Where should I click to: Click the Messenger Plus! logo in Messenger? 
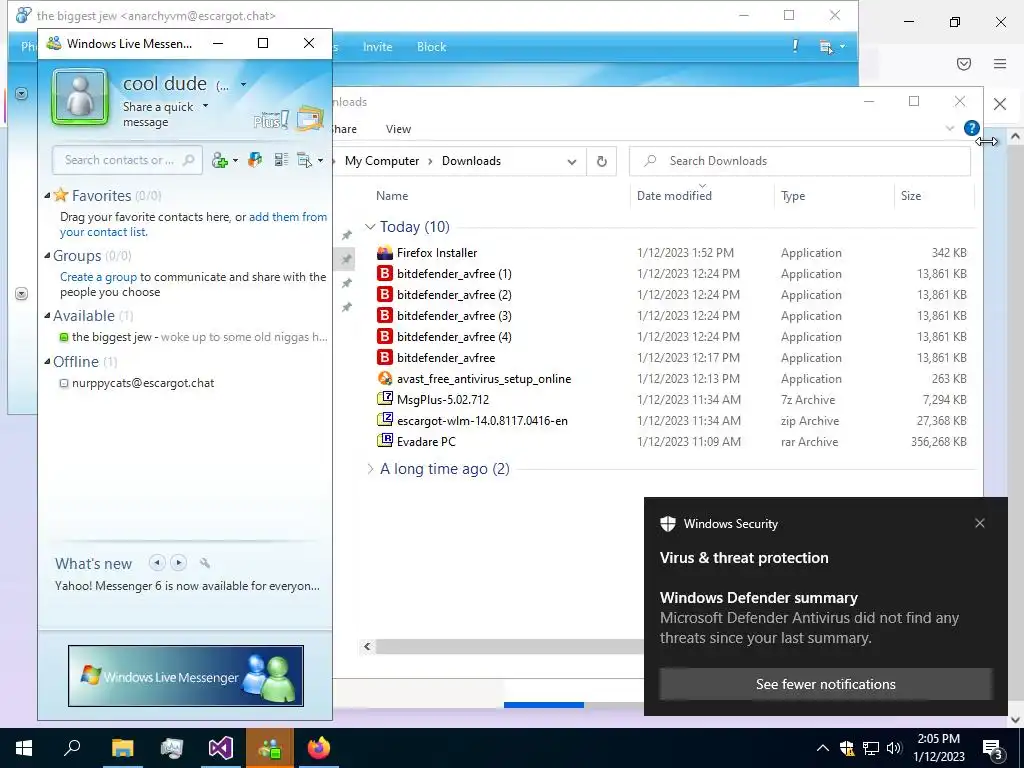pyautogui.click(x=270, y=120)
